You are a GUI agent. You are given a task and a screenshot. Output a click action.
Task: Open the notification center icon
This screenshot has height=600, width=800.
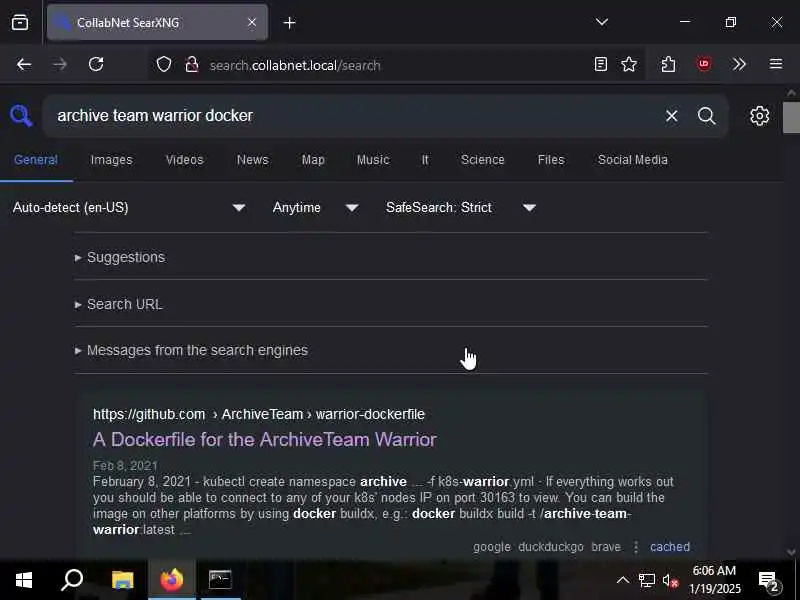[769, 580]
